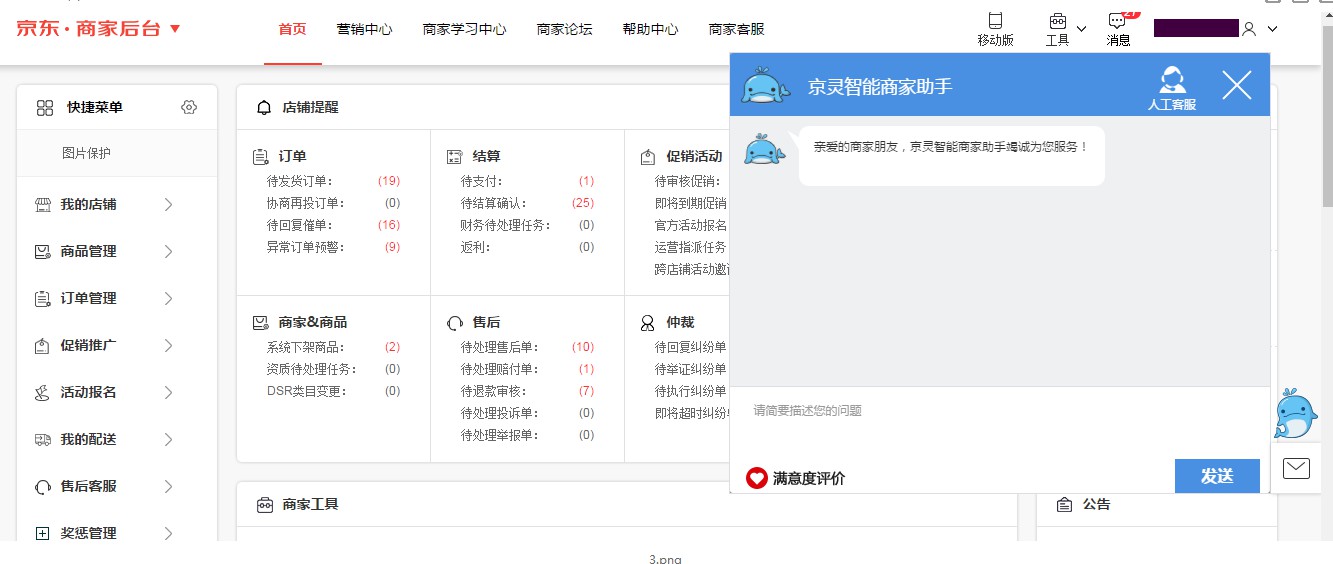
Task: Click the 满意度评价 heart icon
Action: pyautogui.click(x=757, y=478)
